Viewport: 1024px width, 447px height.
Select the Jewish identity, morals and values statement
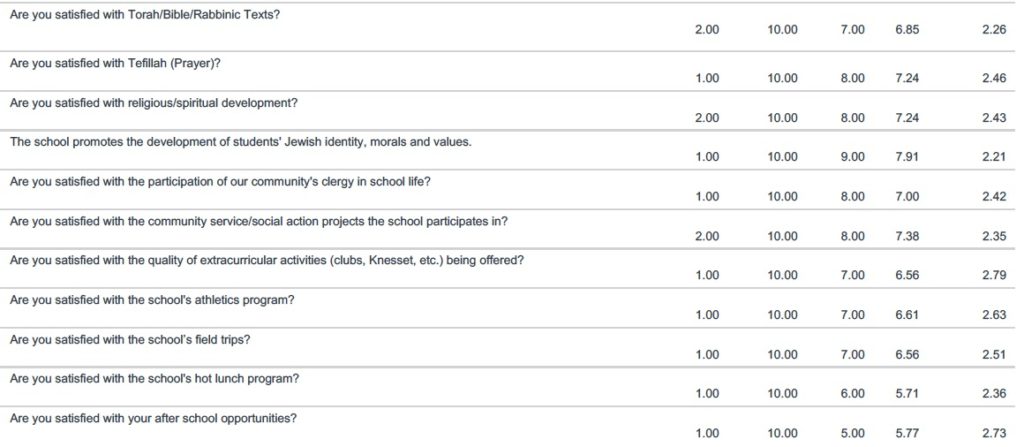240,142
